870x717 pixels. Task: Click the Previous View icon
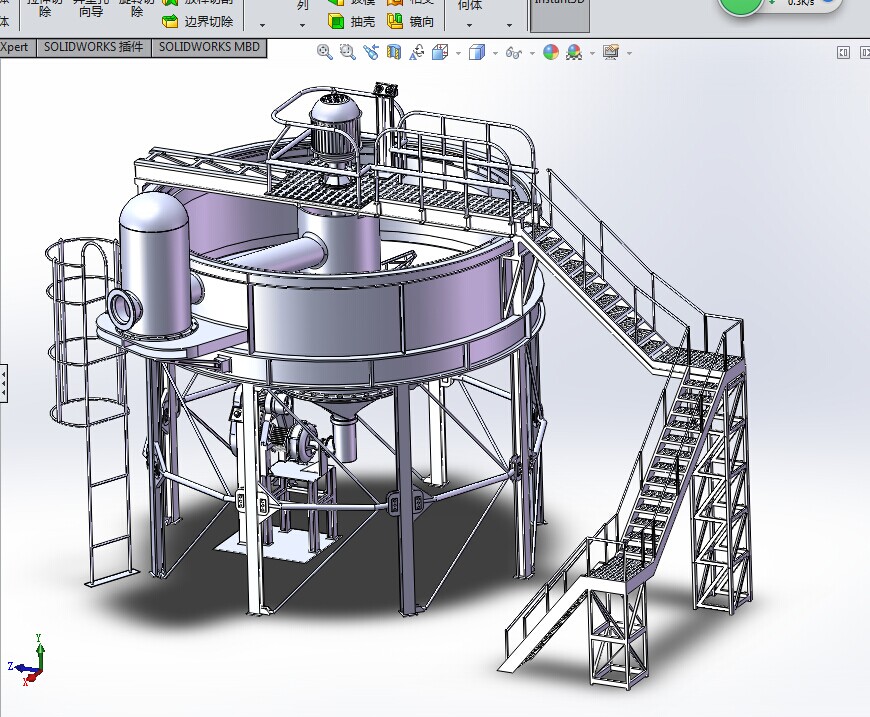tap(371, 52)
